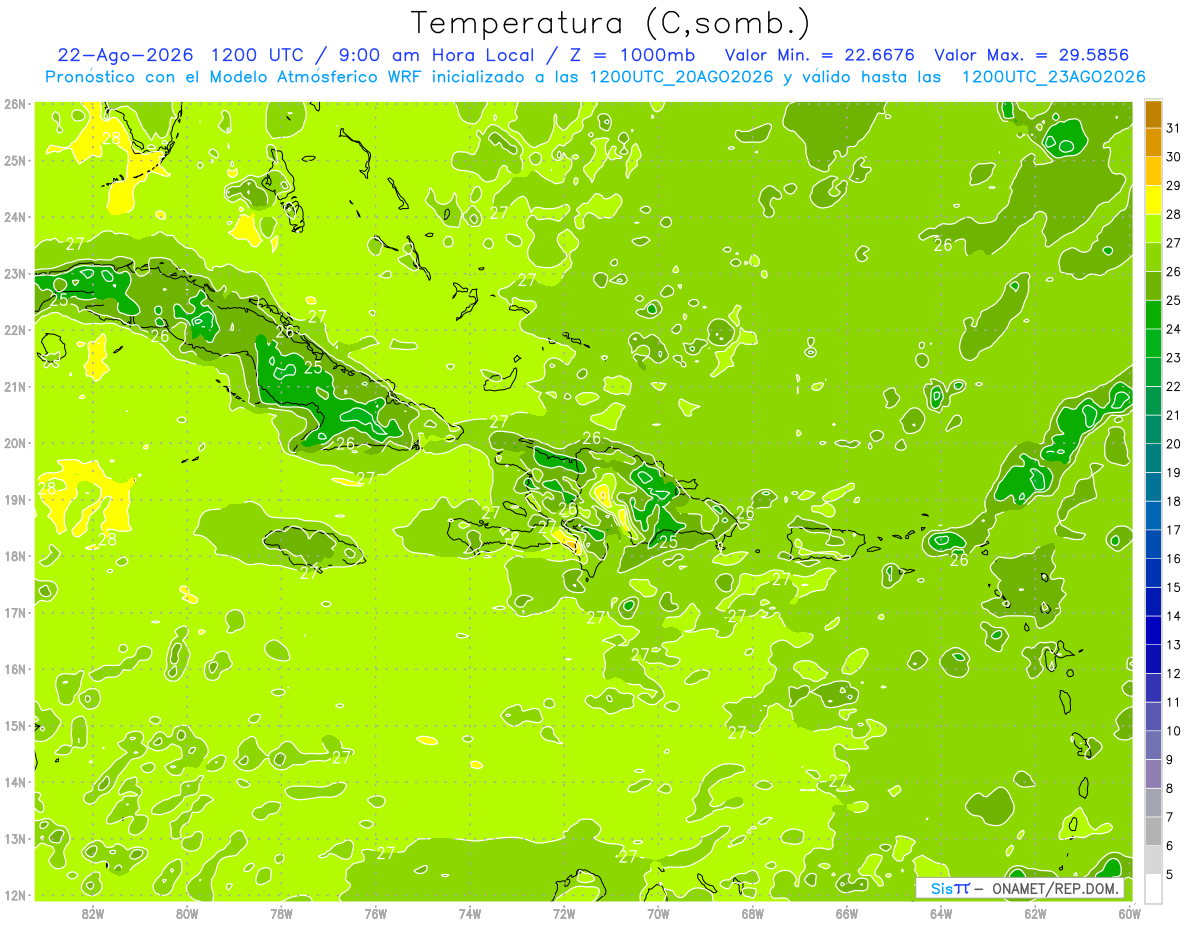
Task: Click the colorbar label '10'
Action: [1174, 731]
